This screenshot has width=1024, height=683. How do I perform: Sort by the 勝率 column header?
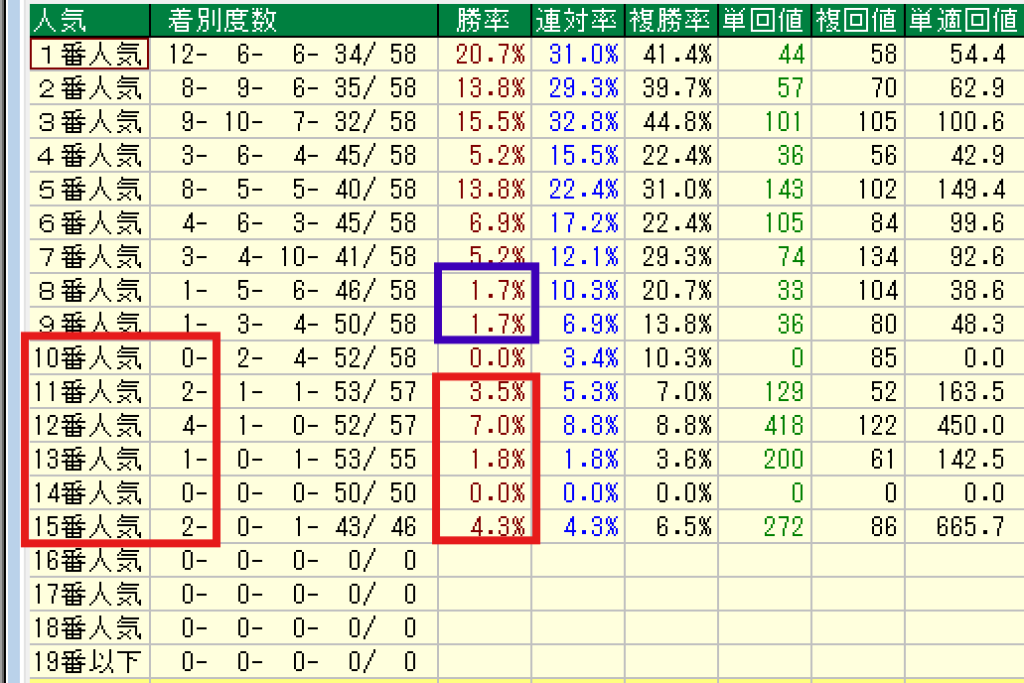484,19
